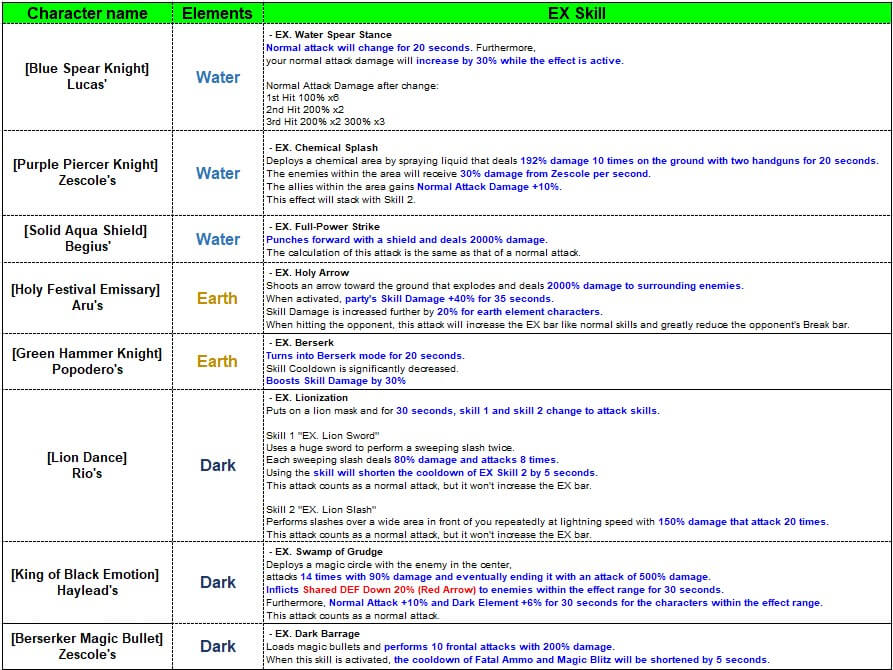Viewport: 893px width, 670px height.
Task: Select the Purple Piercer Knight Zescole's cell
Action: 87,172
